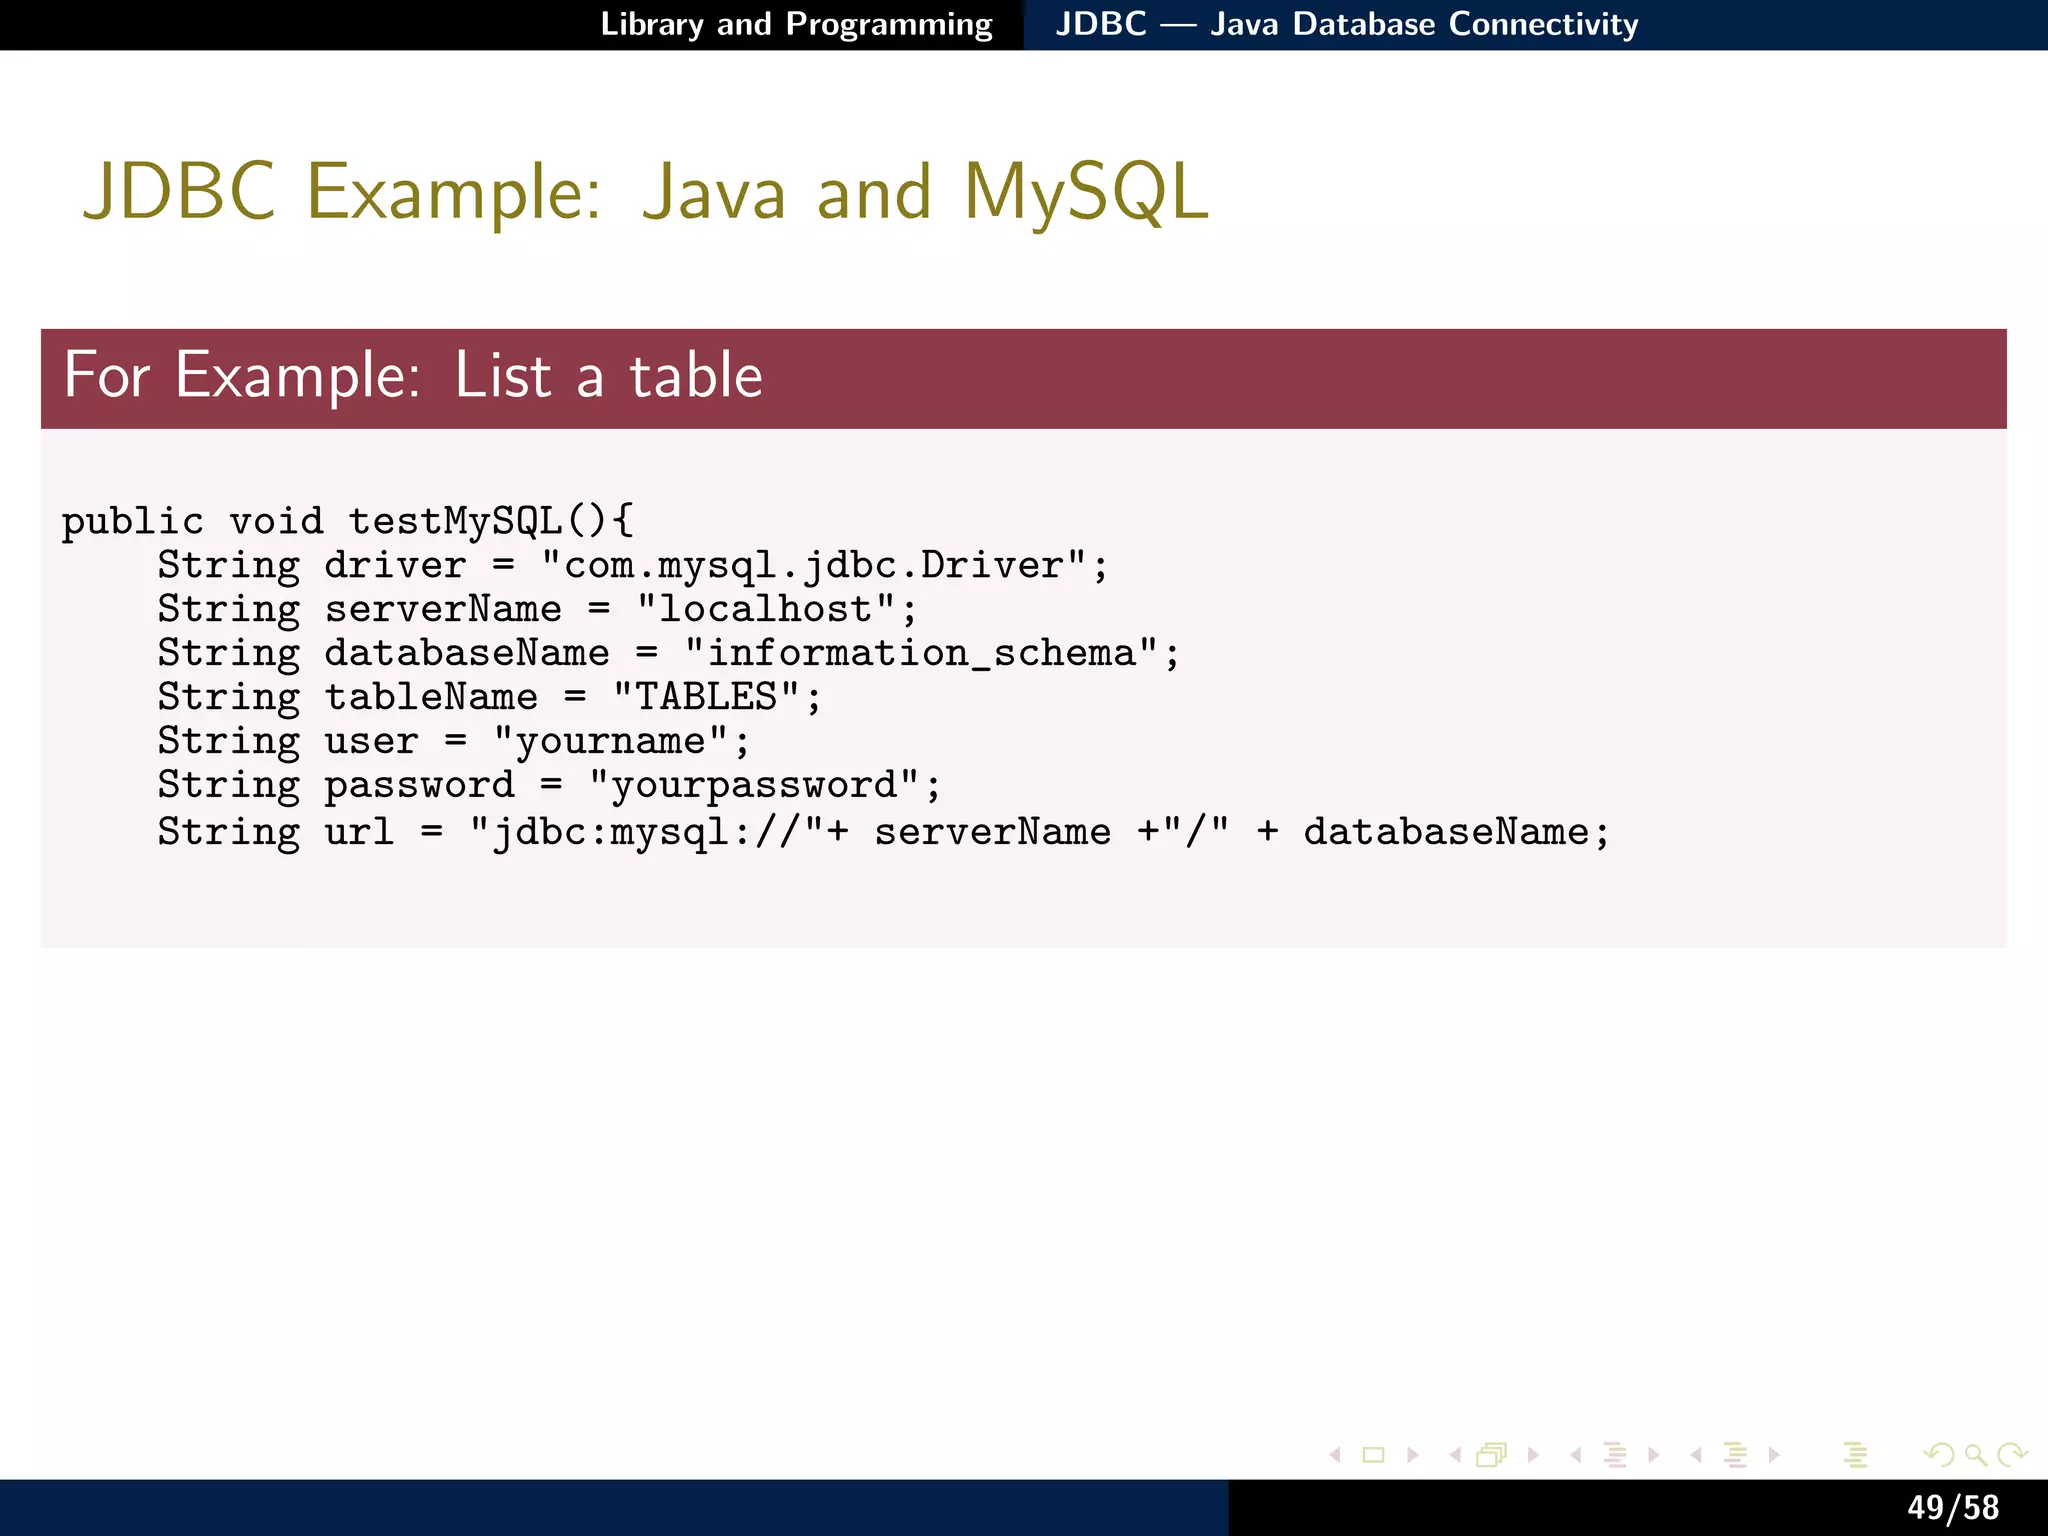The width and height of the screenshot is (2048, 1536).
Task: Click the page counter 49/58
Action: click(1953, 1508)
